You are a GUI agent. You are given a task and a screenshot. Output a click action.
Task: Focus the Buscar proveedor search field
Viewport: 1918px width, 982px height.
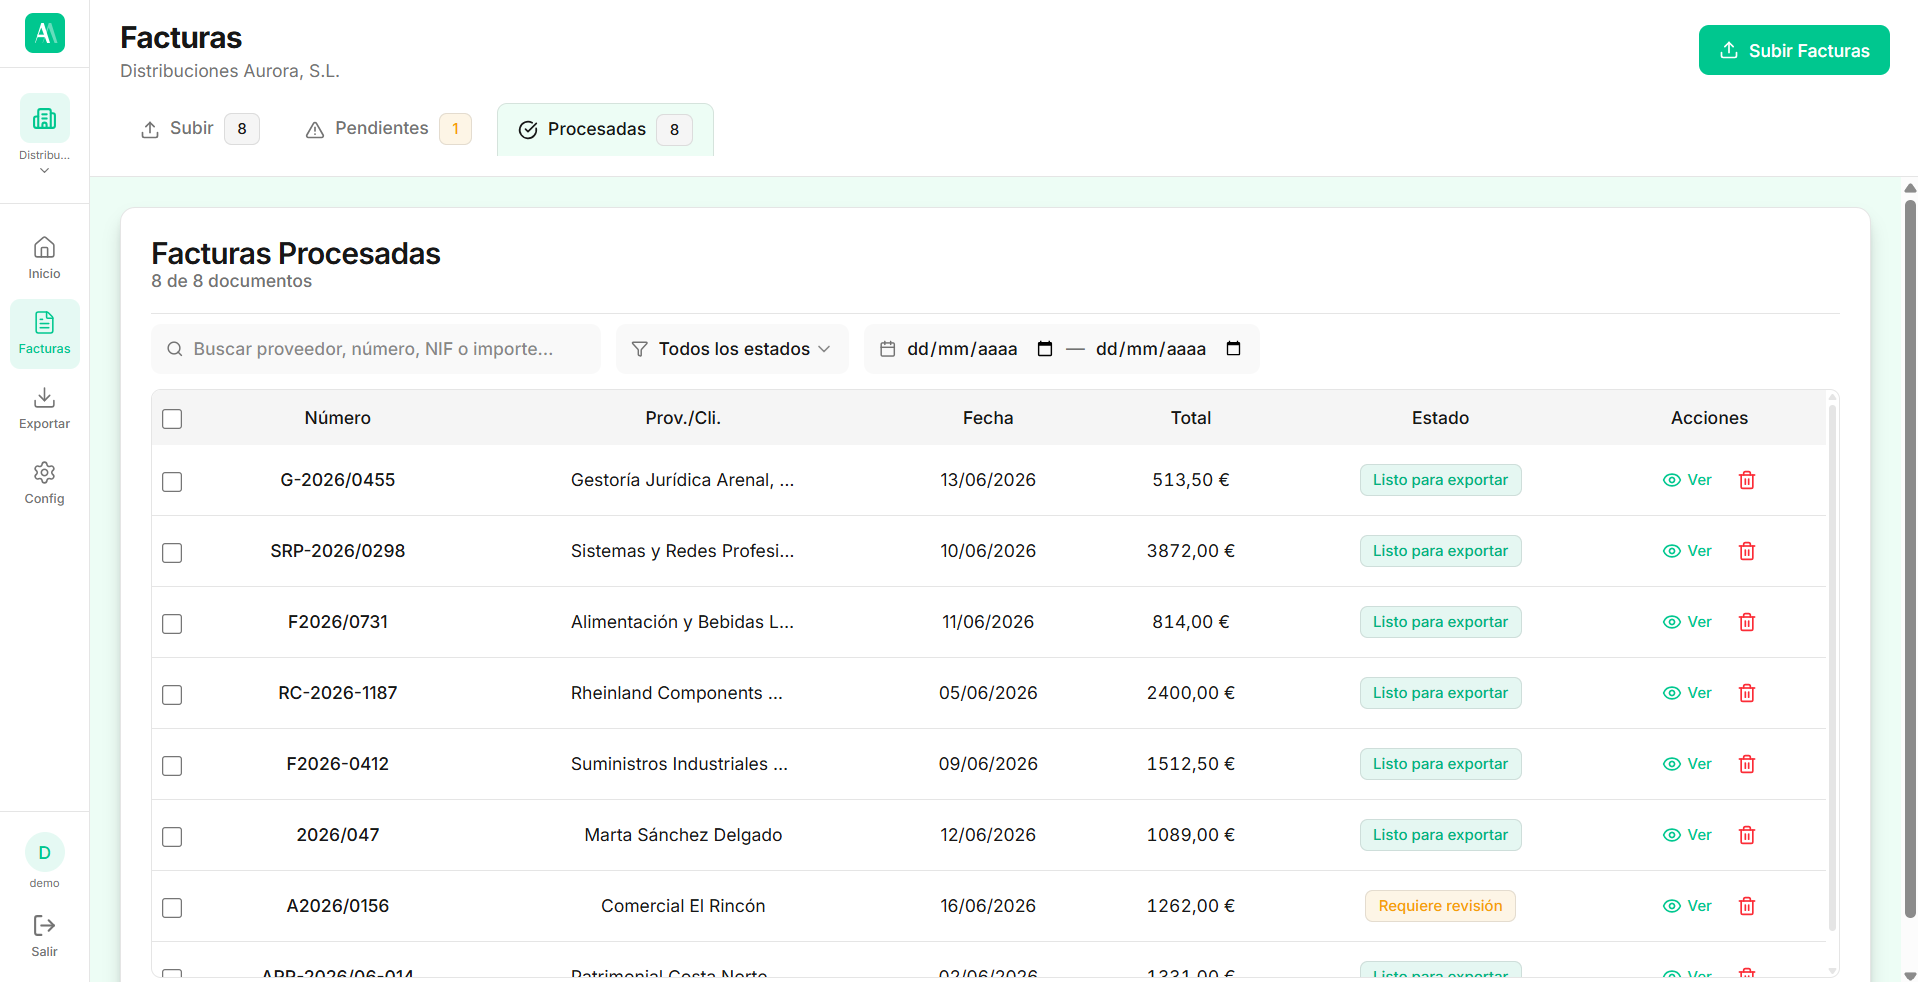(376, 349)
